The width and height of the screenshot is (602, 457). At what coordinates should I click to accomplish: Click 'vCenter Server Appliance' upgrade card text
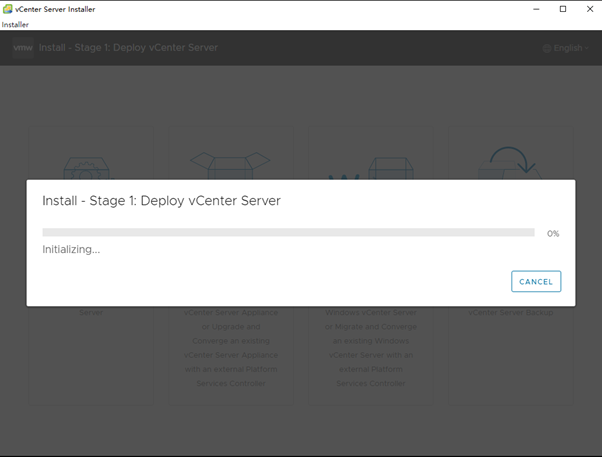(x=231, y=312)
